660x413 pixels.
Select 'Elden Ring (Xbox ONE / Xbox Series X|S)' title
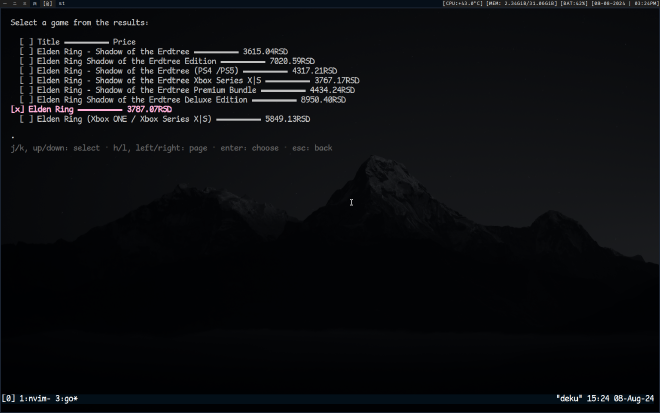click(124, 120)
